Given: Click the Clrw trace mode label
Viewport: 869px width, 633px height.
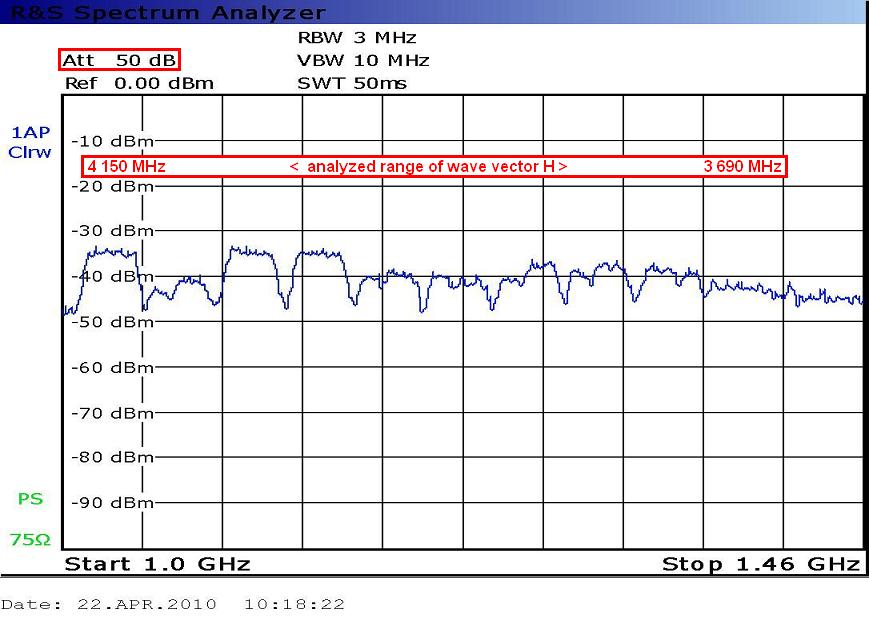Looking at the screenshot, I should point(29,153).
